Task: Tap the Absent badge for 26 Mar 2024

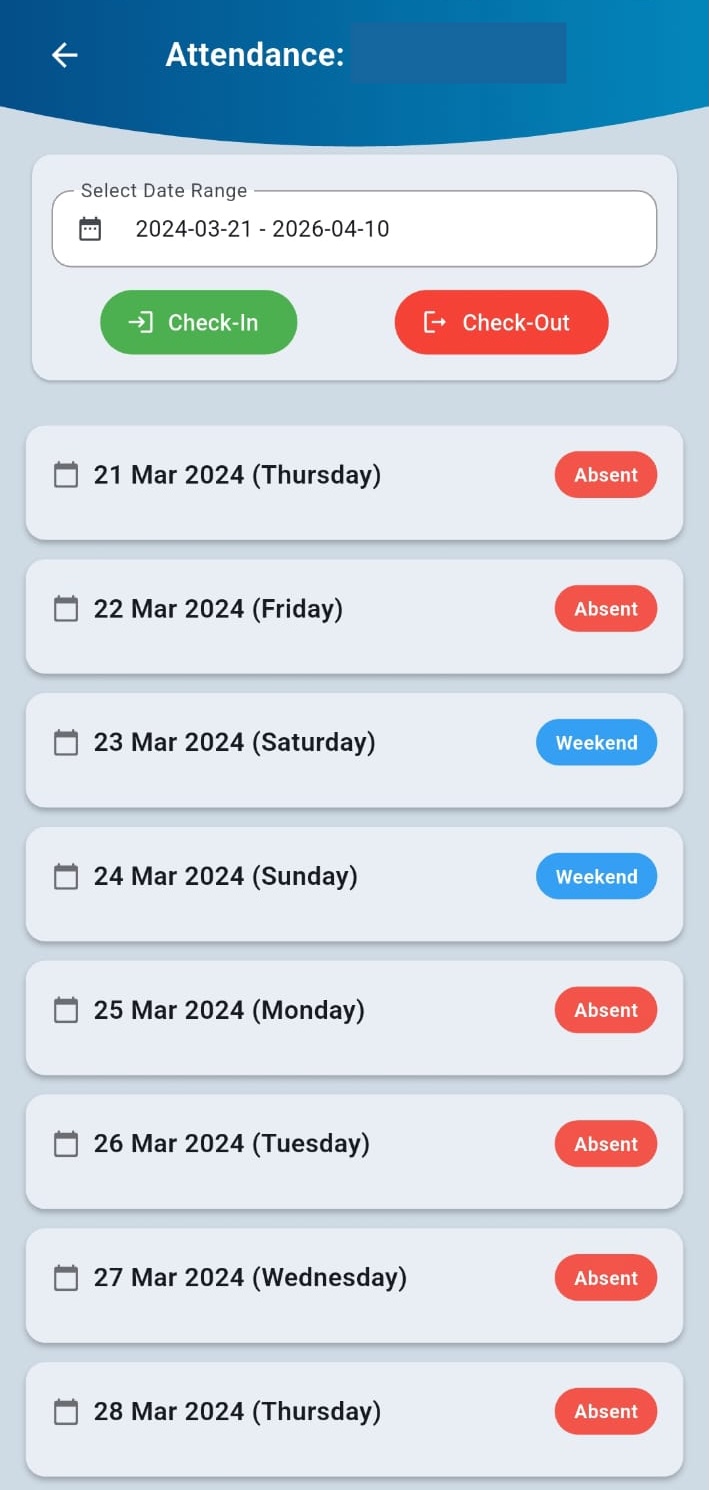Action: tap(605, 1144)
